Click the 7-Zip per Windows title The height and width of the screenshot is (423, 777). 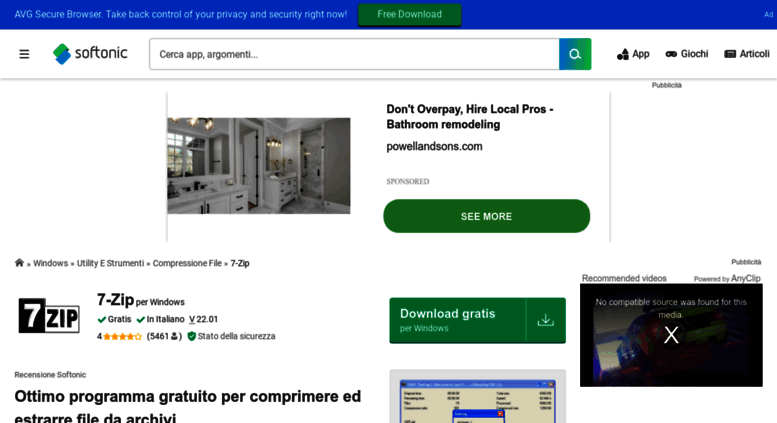pyautogui.click(x=141, y=300)
